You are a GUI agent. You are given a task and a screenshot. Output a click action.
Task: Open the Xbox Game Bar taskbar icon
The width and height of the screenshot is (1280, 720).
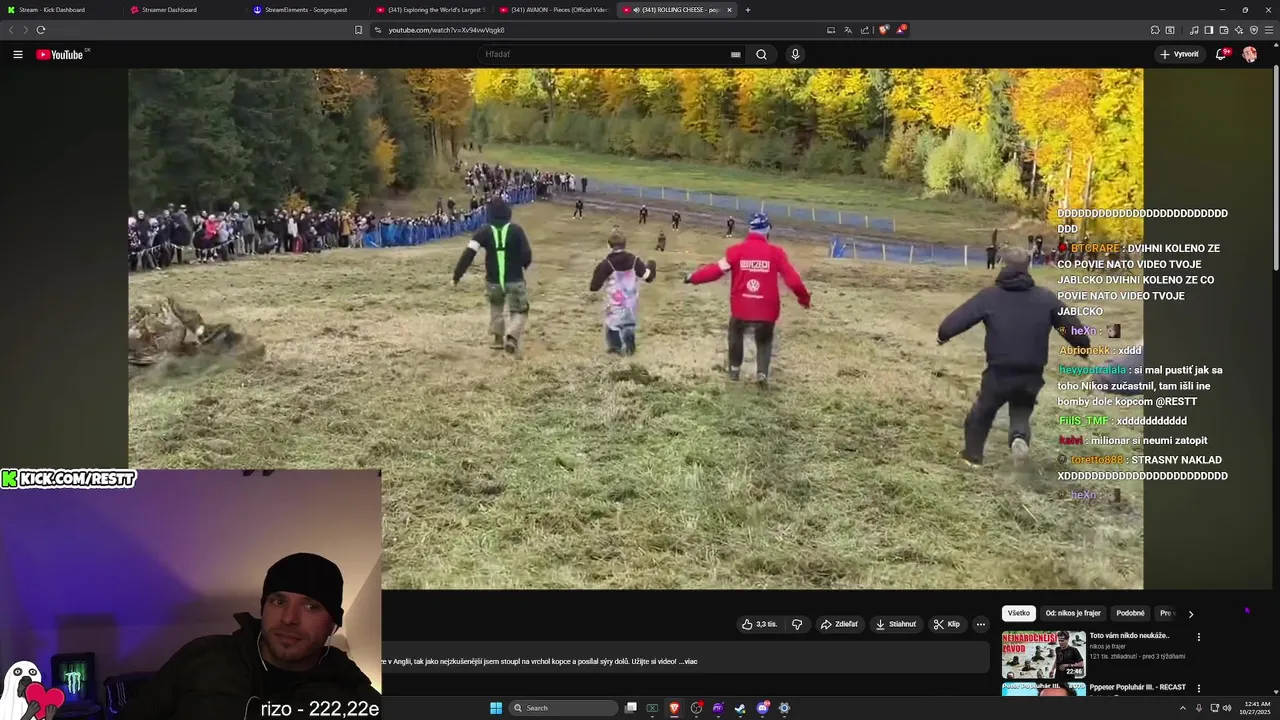click(x=652, y=708)
